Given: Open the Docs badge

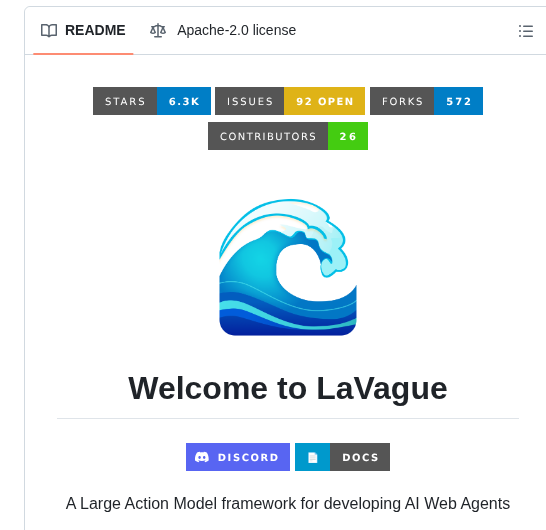Looking at the screenshot, I should [x=342, y=457].
